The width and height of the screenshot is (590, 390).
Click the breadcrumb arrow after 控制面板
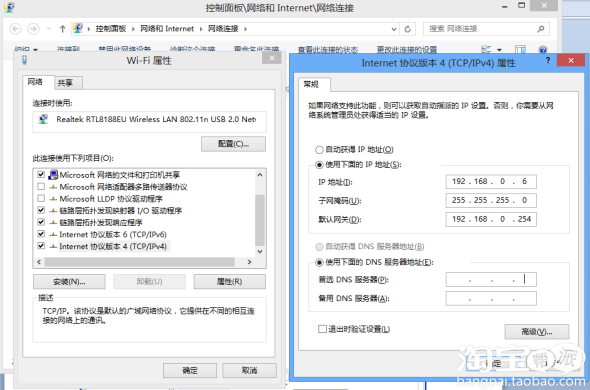(x=133, y=29)
